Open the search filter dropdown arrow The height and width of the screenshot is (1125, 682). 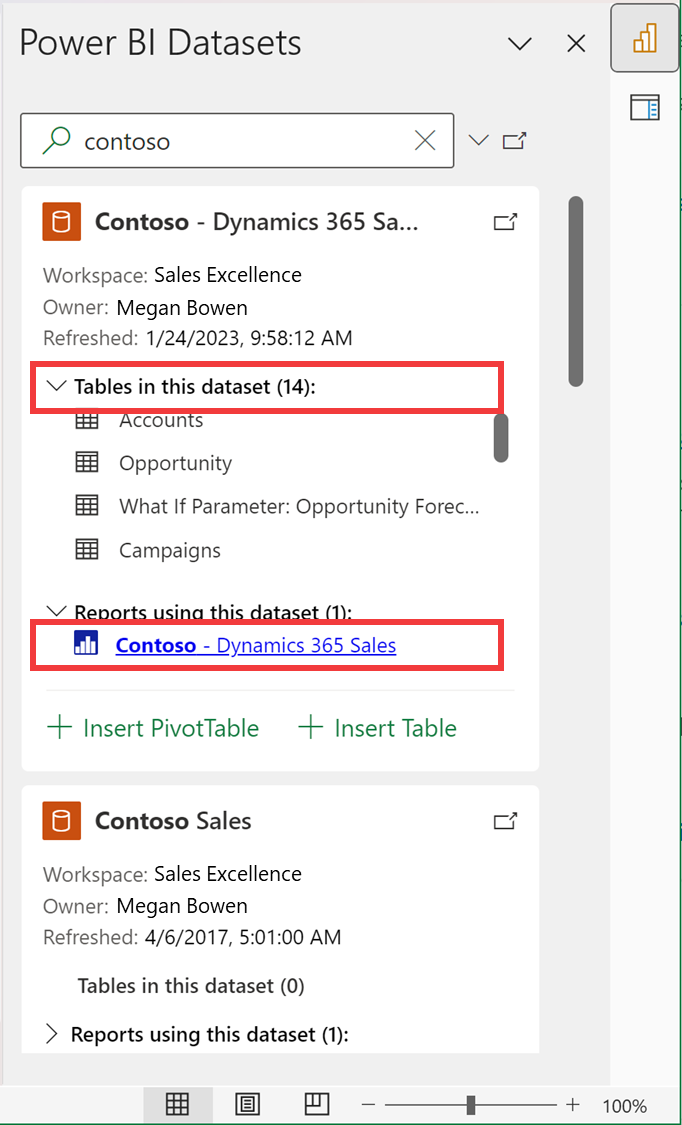click(478, 140)
